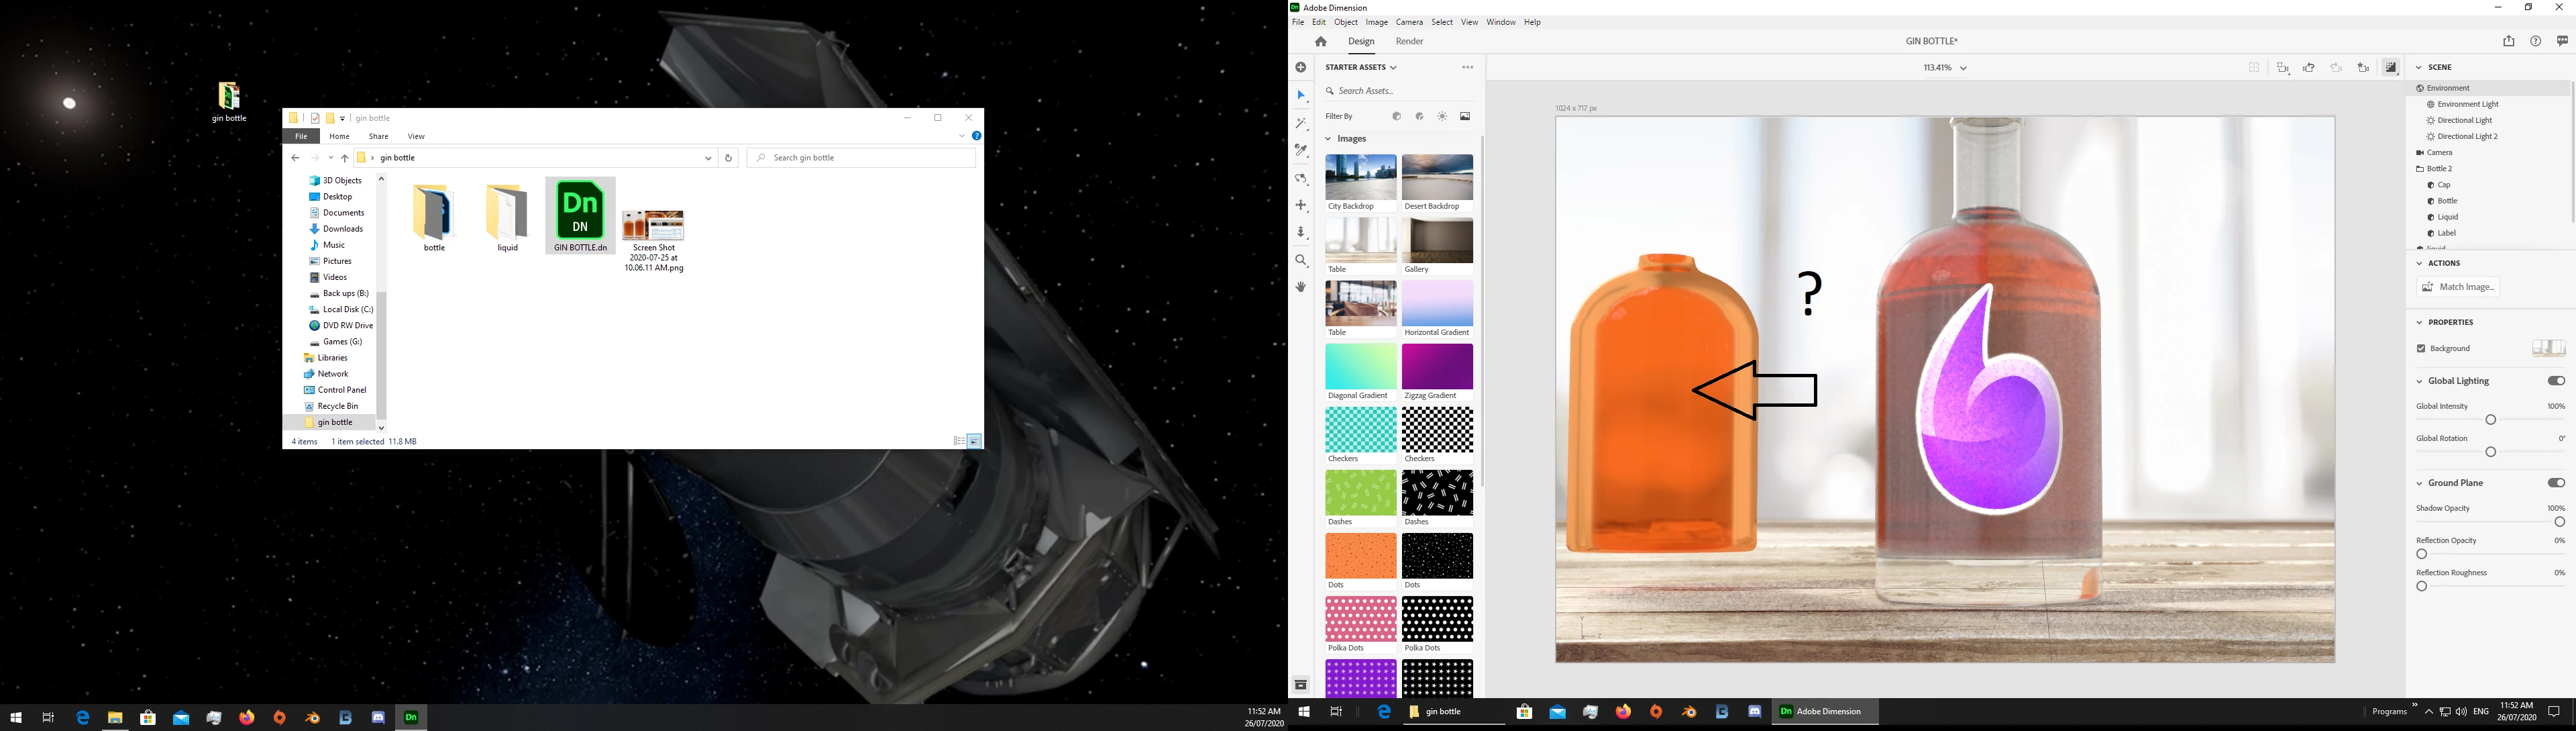This screenshot has height=731, width=2576.
Task: Switch to the Render tab
Action: (x=1409, y=42)
